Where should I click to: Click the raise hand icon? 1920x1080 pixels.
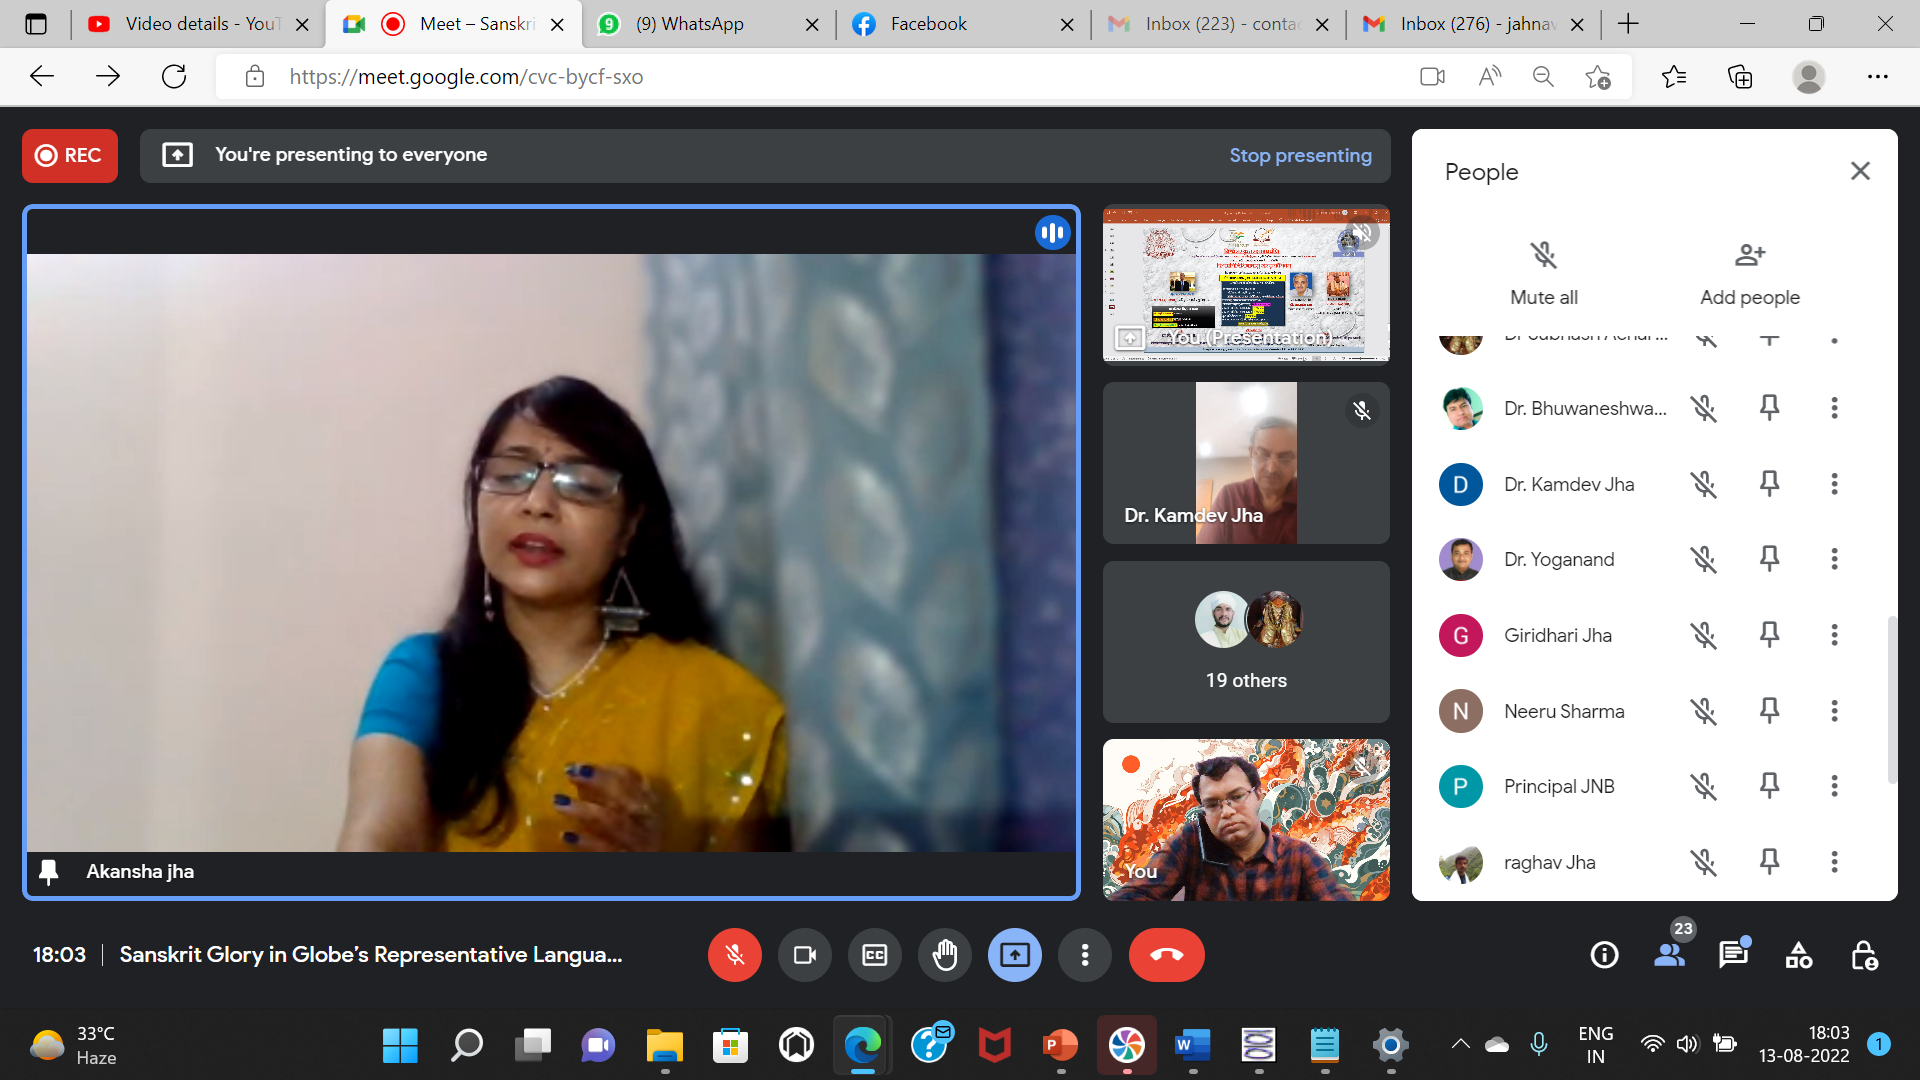click(x=944, y=953)
